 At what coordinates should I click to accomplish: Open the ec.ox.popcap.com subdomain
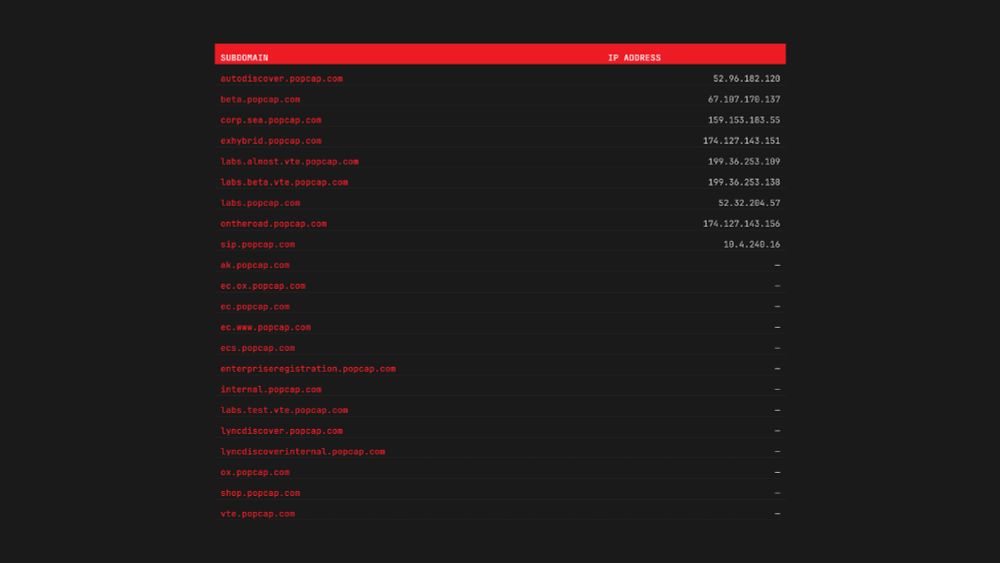point(263,286)
